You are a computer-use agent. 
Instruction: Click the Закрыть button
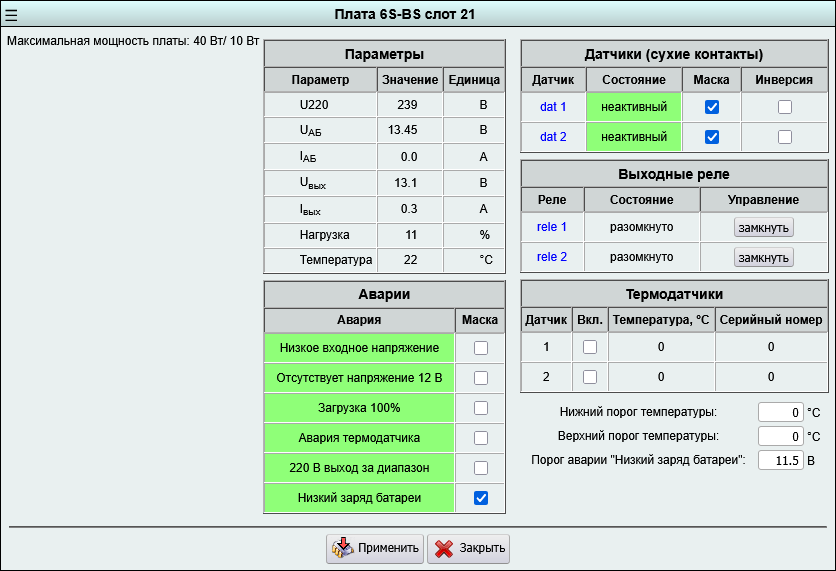click(468, 548)
